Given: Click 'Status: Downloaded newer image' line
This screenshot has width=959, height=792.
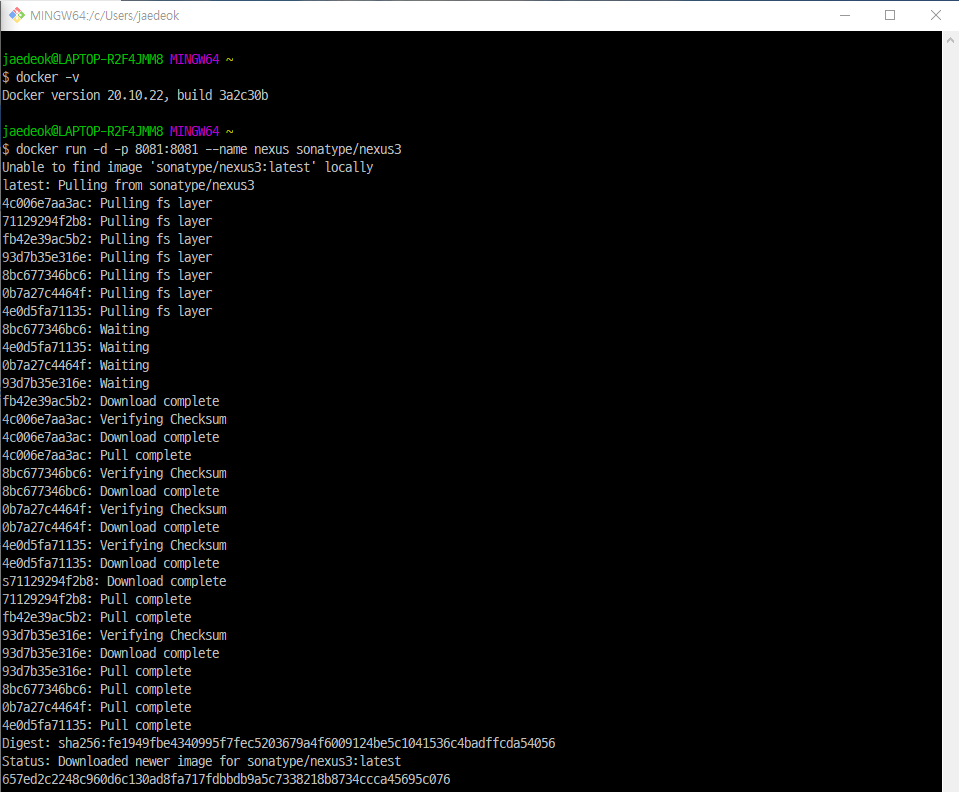Looking at the screenshot, I should 202,761.
